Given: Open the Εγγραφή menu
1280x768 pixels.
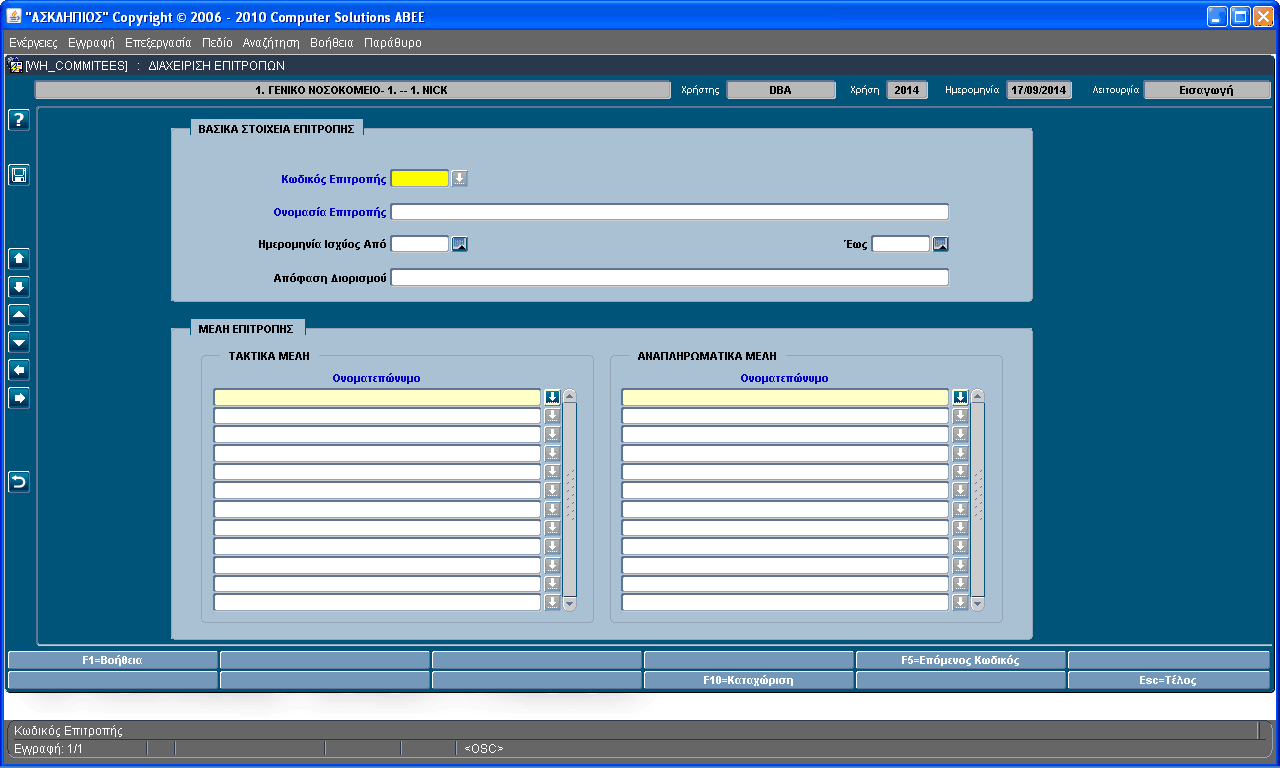Looking at the screenshot, I should (91, 43).
